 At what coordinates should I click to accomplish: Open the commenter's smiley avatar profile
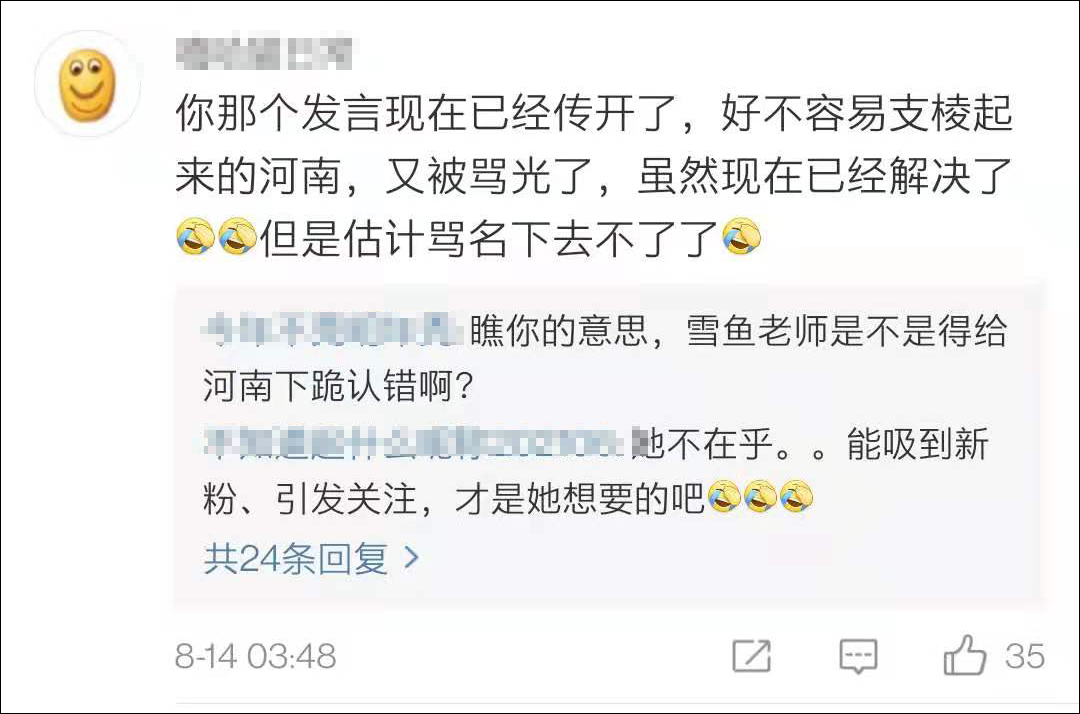tap(87, 84)
